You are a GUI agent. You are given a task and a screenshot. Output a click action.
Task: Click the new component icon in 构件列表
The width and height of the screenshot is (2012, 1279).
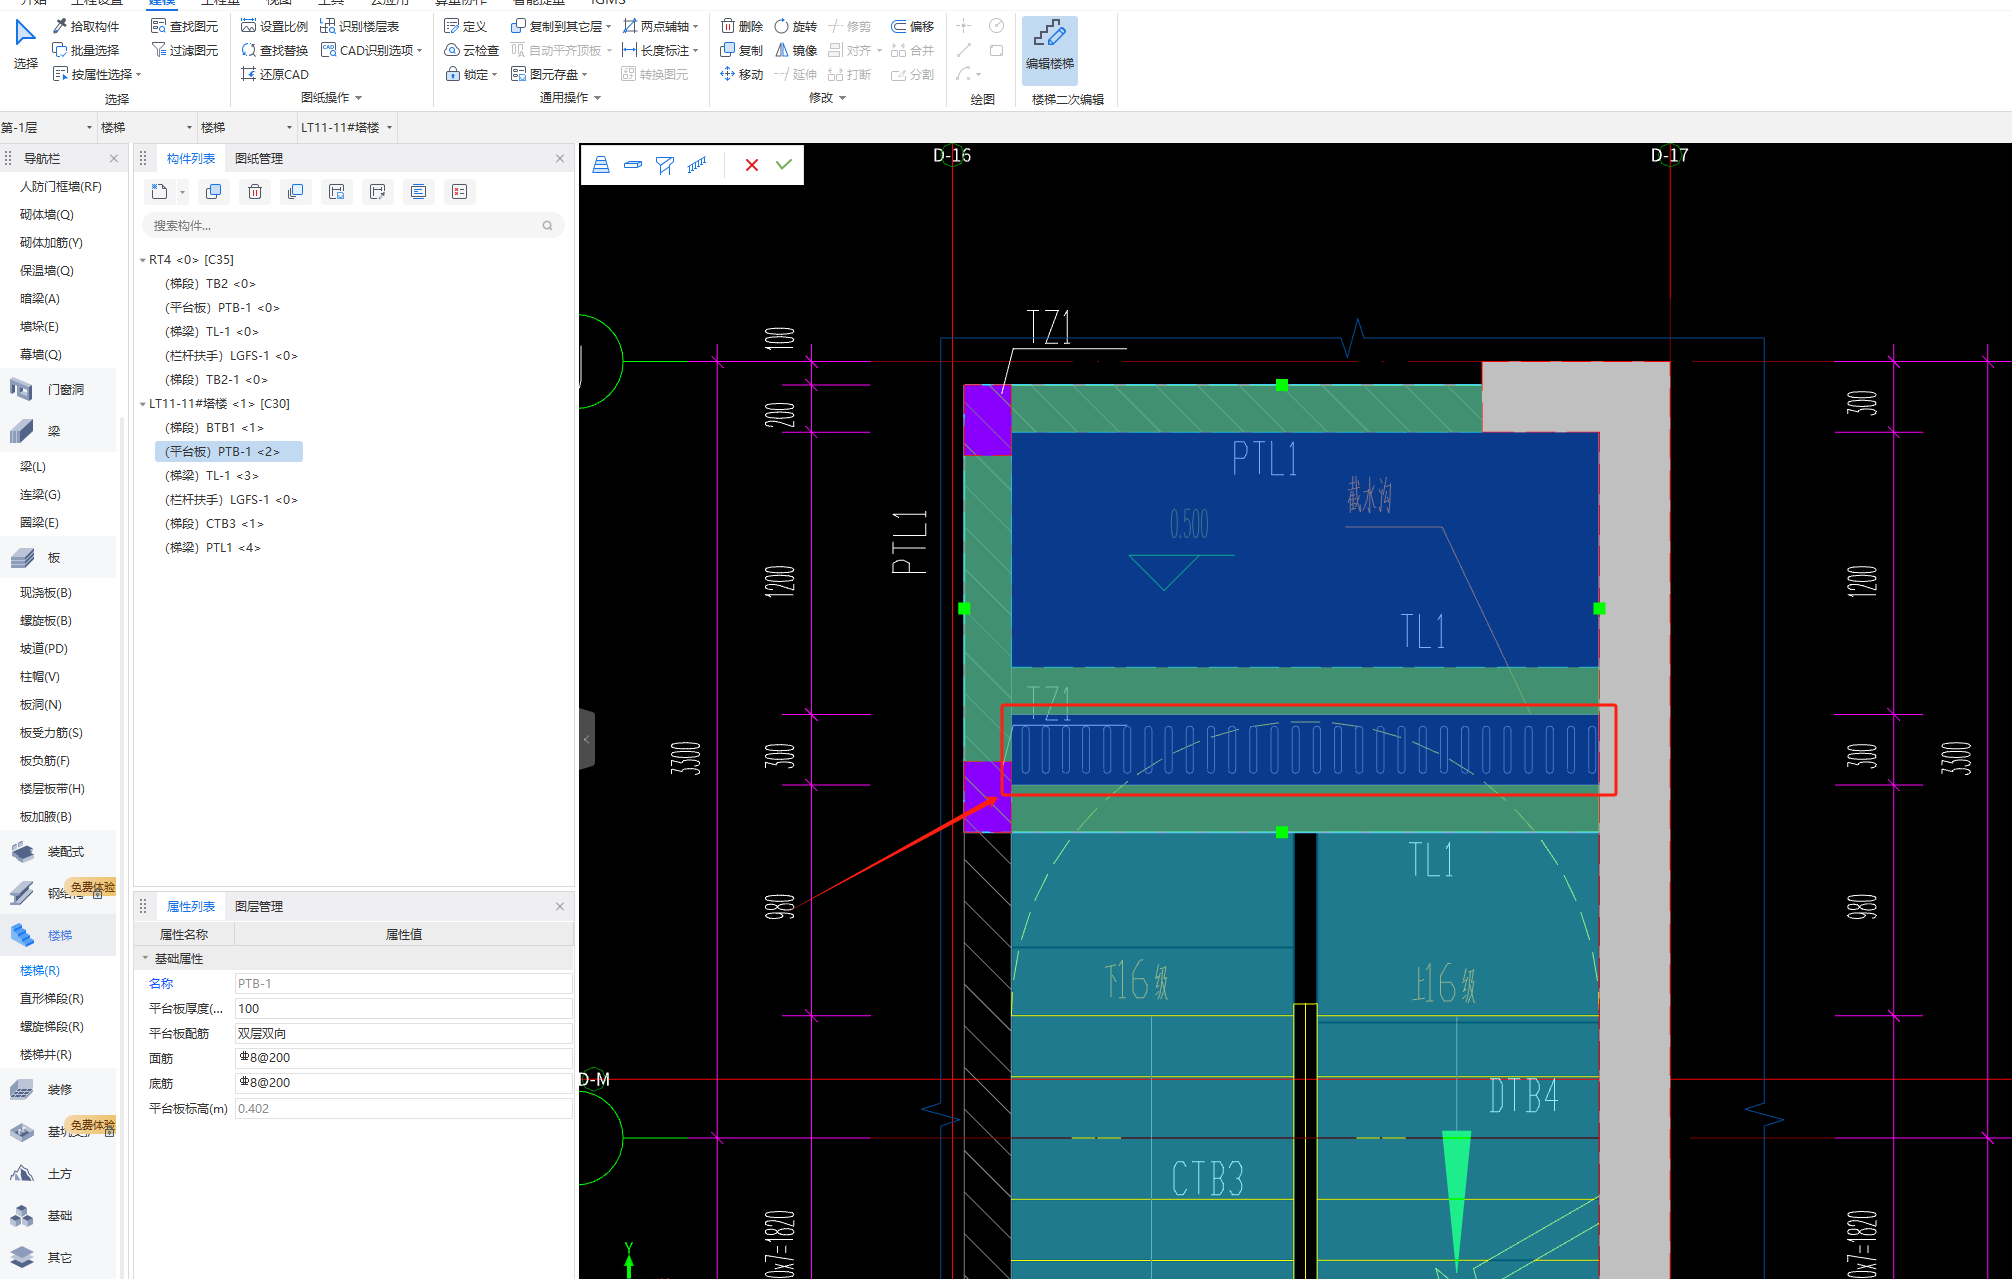tap(159, 192)
